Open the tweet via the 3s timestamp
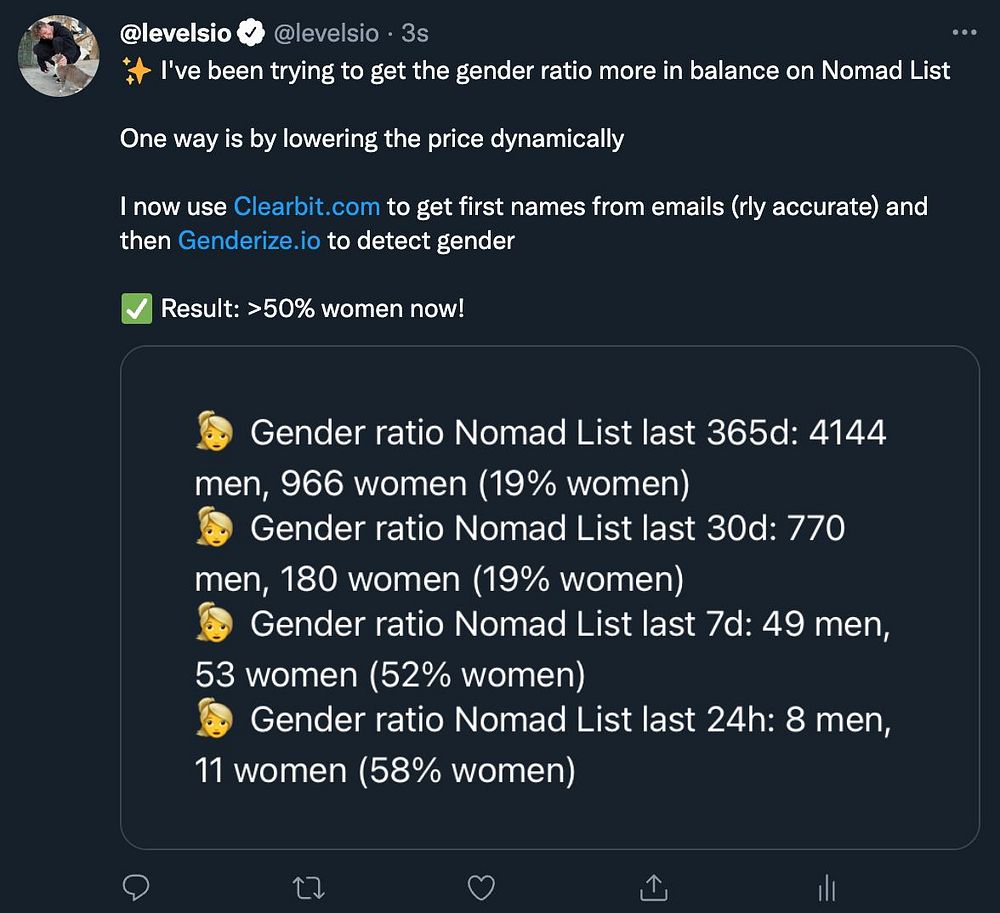Image resolution: width=1000 pixels, height=913 pixels. click(414, 34)
